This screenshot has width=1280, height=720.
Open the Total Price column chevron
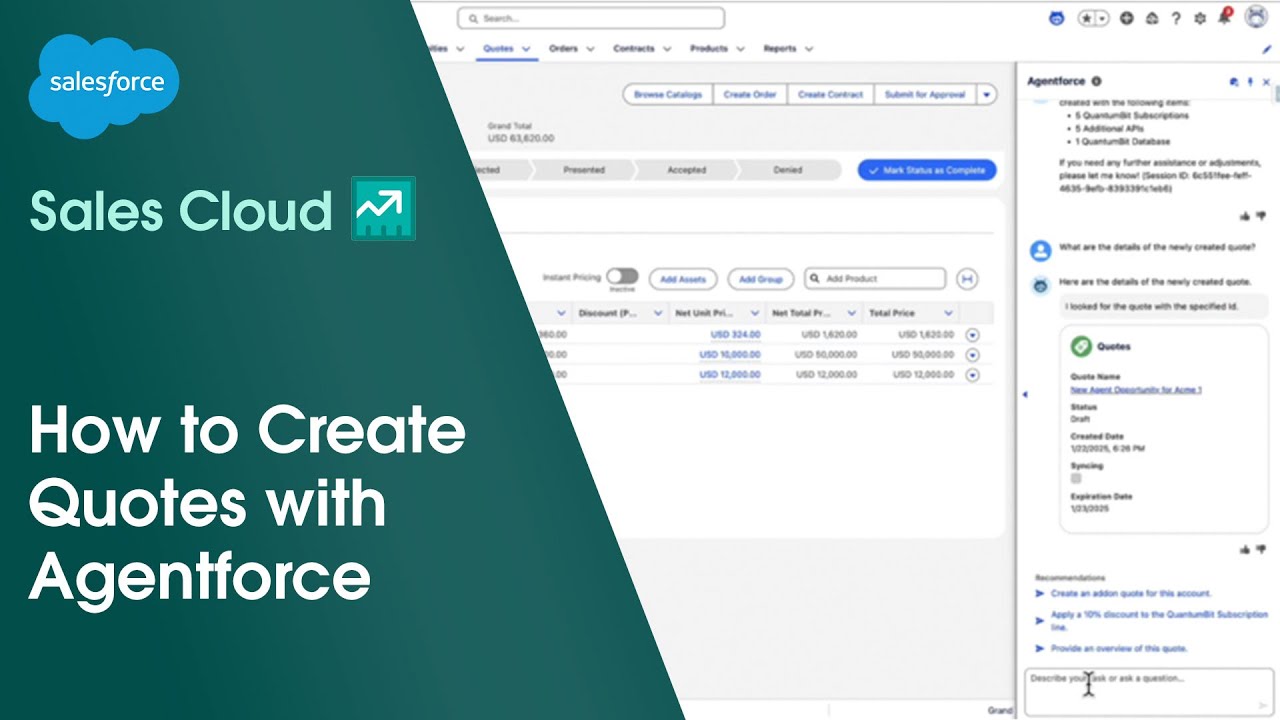coord(948,313)
